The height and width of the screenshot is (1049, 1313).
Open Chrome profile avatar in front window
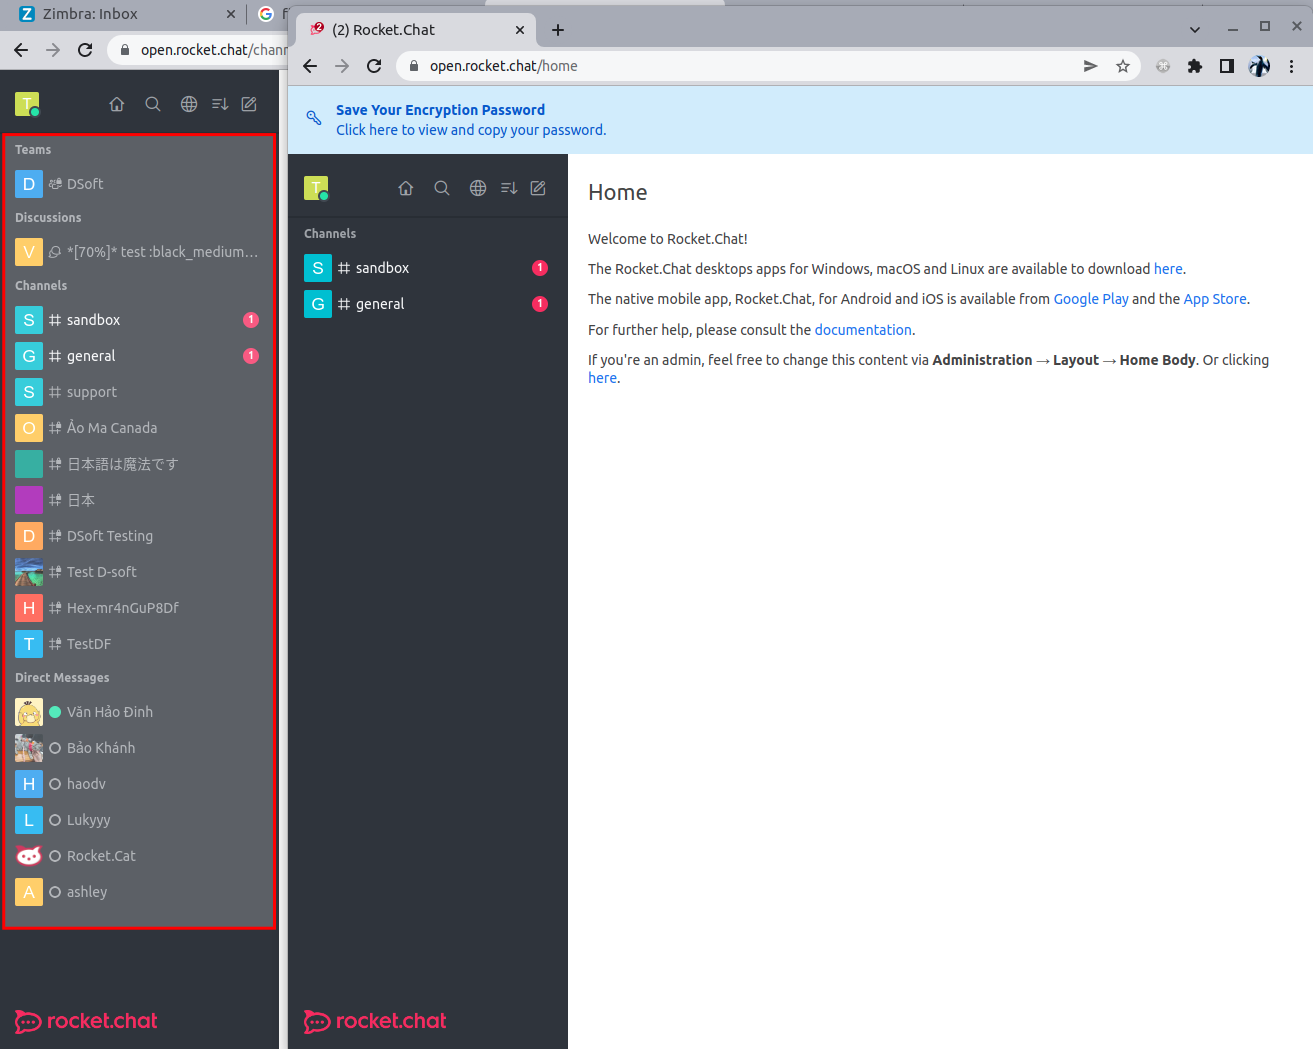(x=1259, y=66)
